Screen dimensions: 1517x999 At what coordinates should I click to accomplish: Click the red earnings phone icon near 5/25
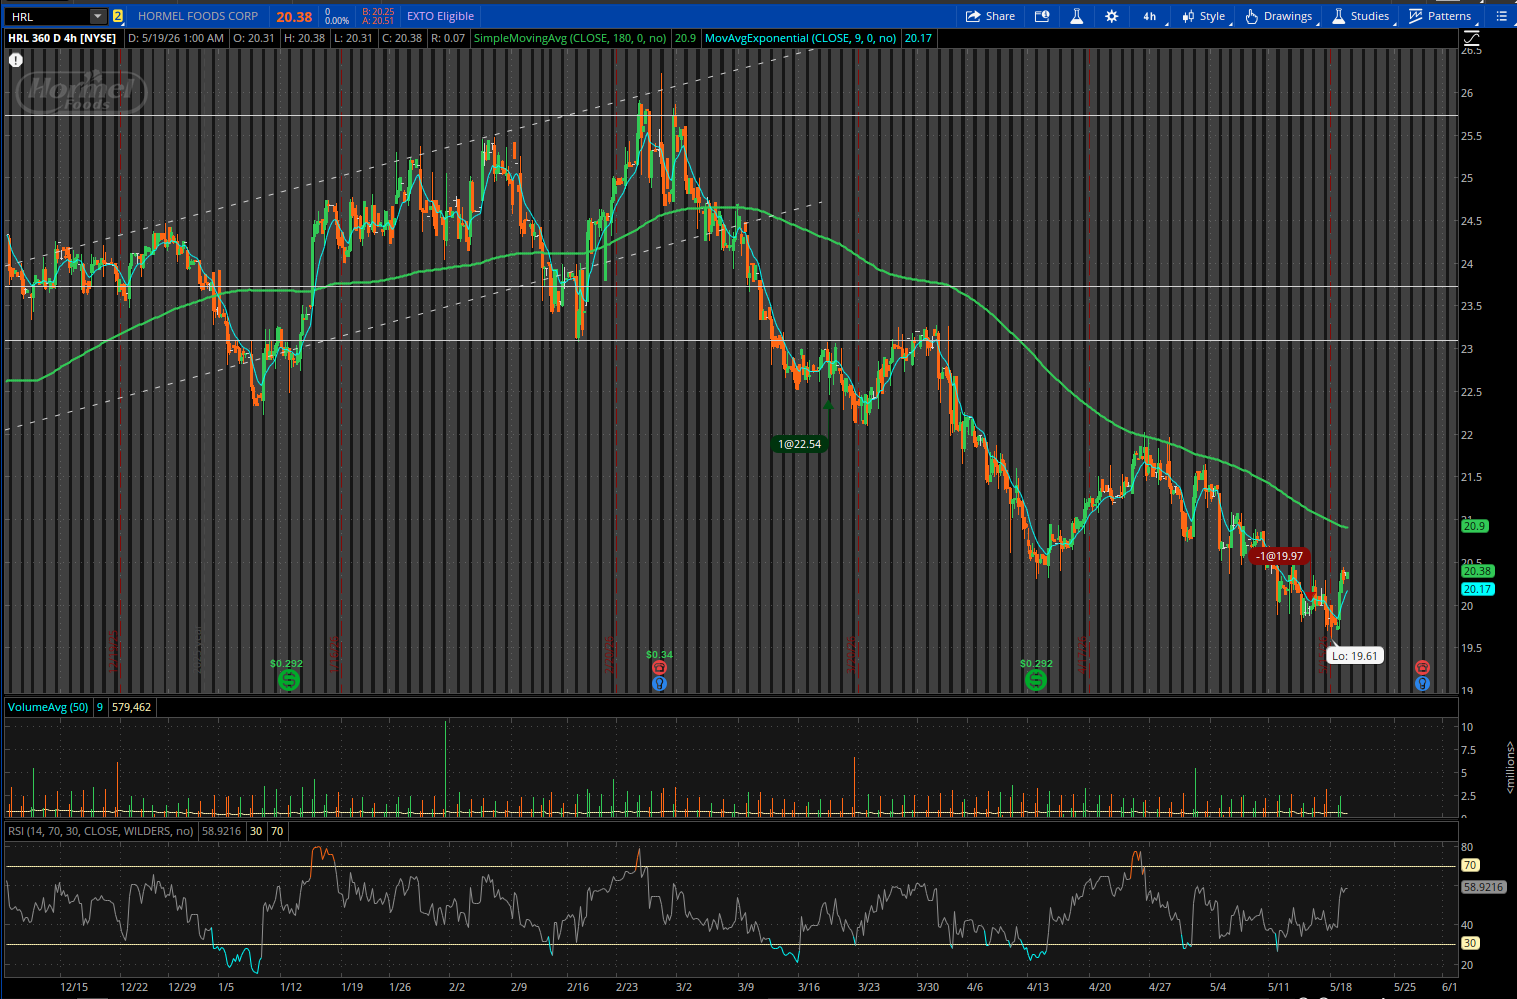coord(1422,668)
